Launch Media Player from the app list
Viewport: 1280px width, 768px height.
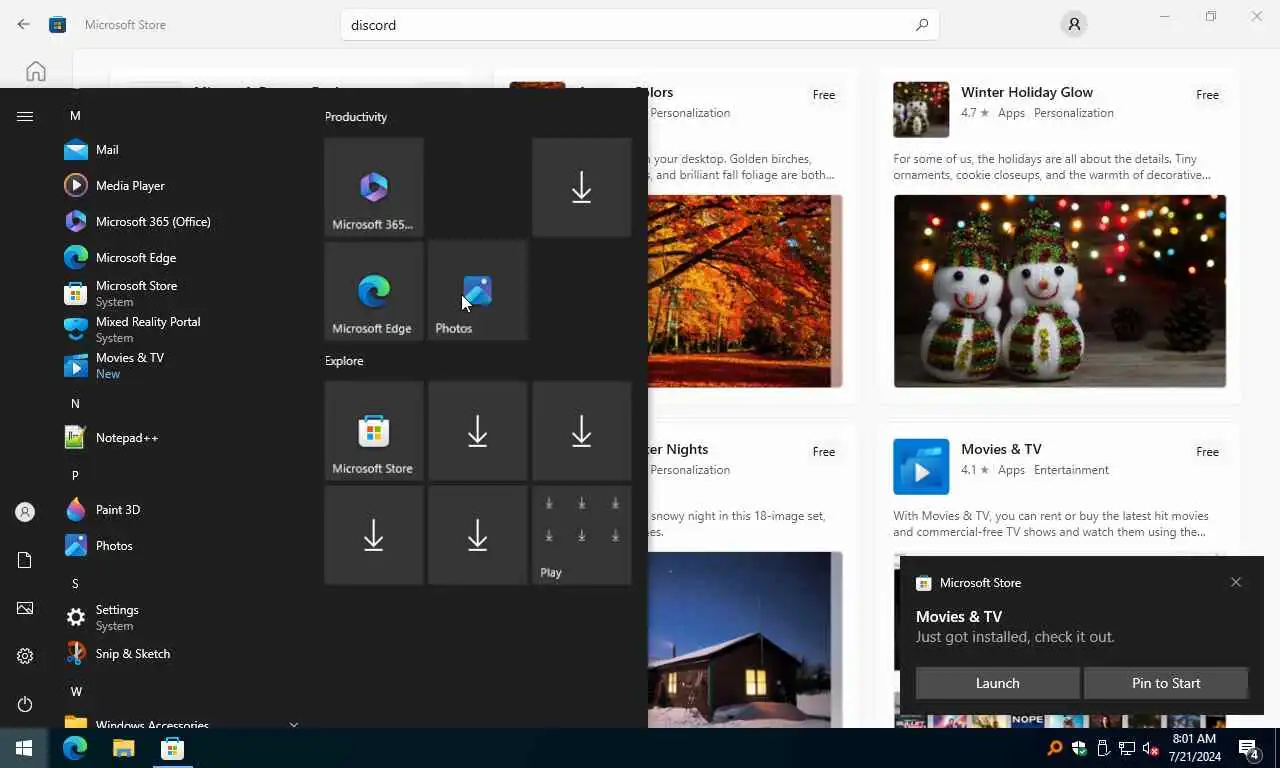180,186
